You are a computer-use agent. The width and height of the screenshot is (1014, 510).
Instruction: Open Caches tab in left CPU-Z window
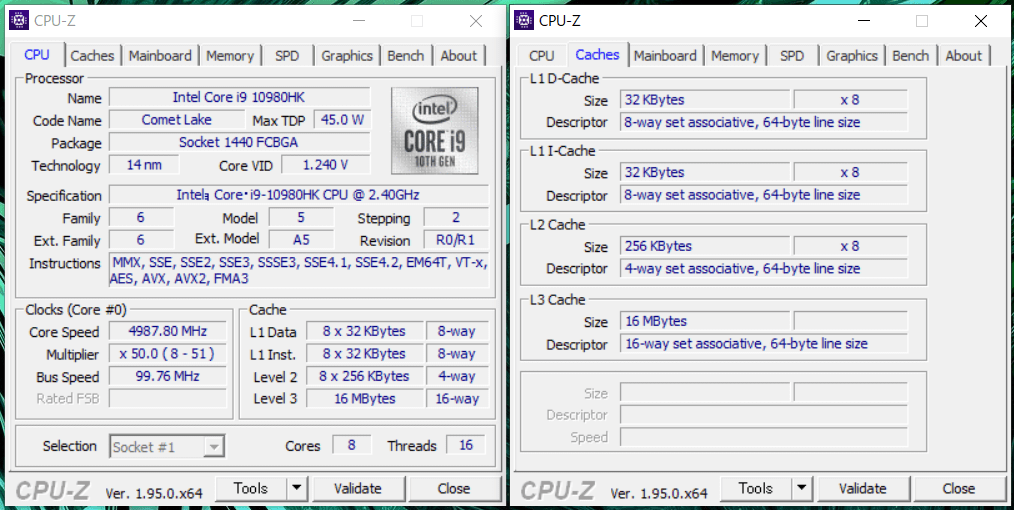[92, 56]
